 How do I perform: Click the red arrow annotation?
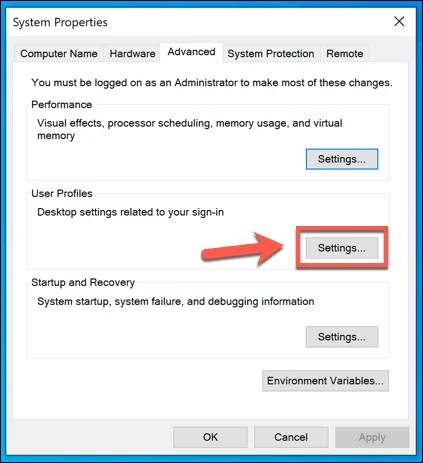pyautogui.click(x=242, y=248)
